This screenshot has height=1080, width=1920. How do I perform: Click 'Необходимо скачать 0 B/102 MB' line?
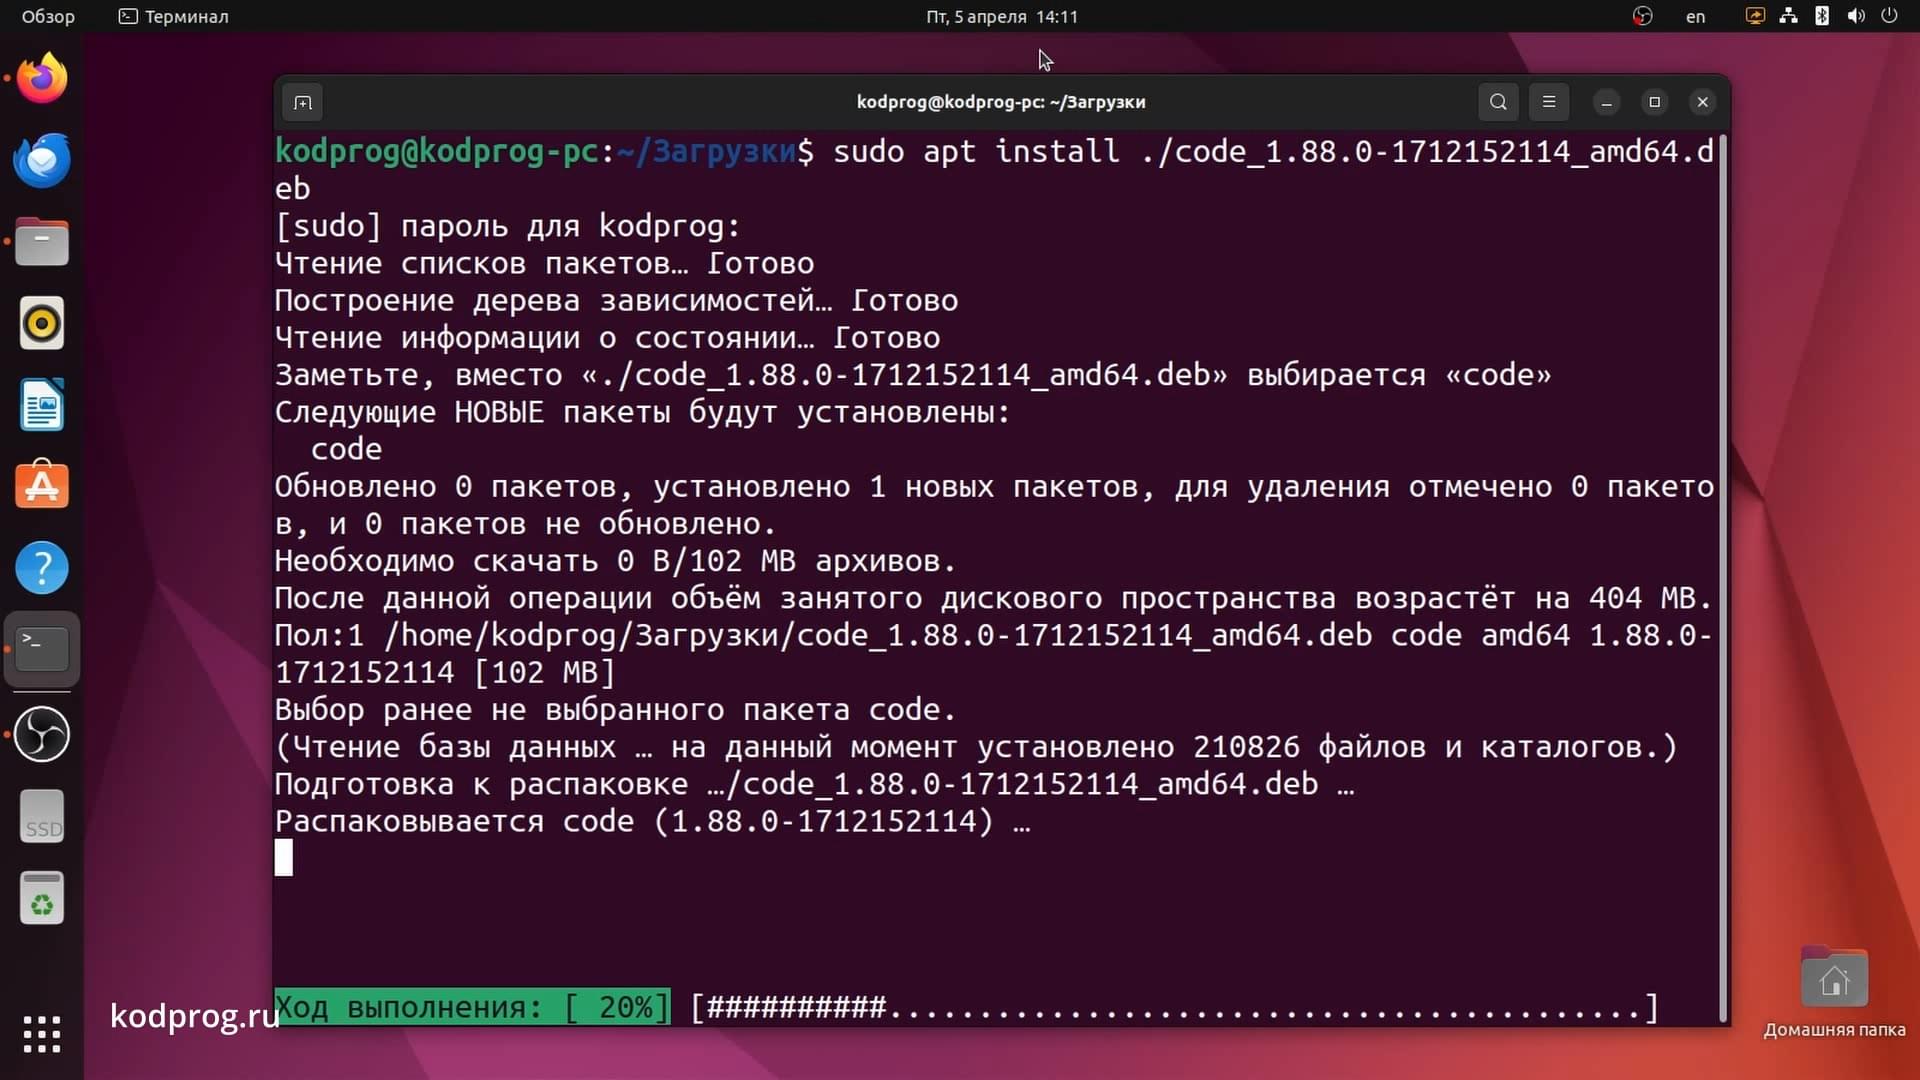(x=616, y=561)
